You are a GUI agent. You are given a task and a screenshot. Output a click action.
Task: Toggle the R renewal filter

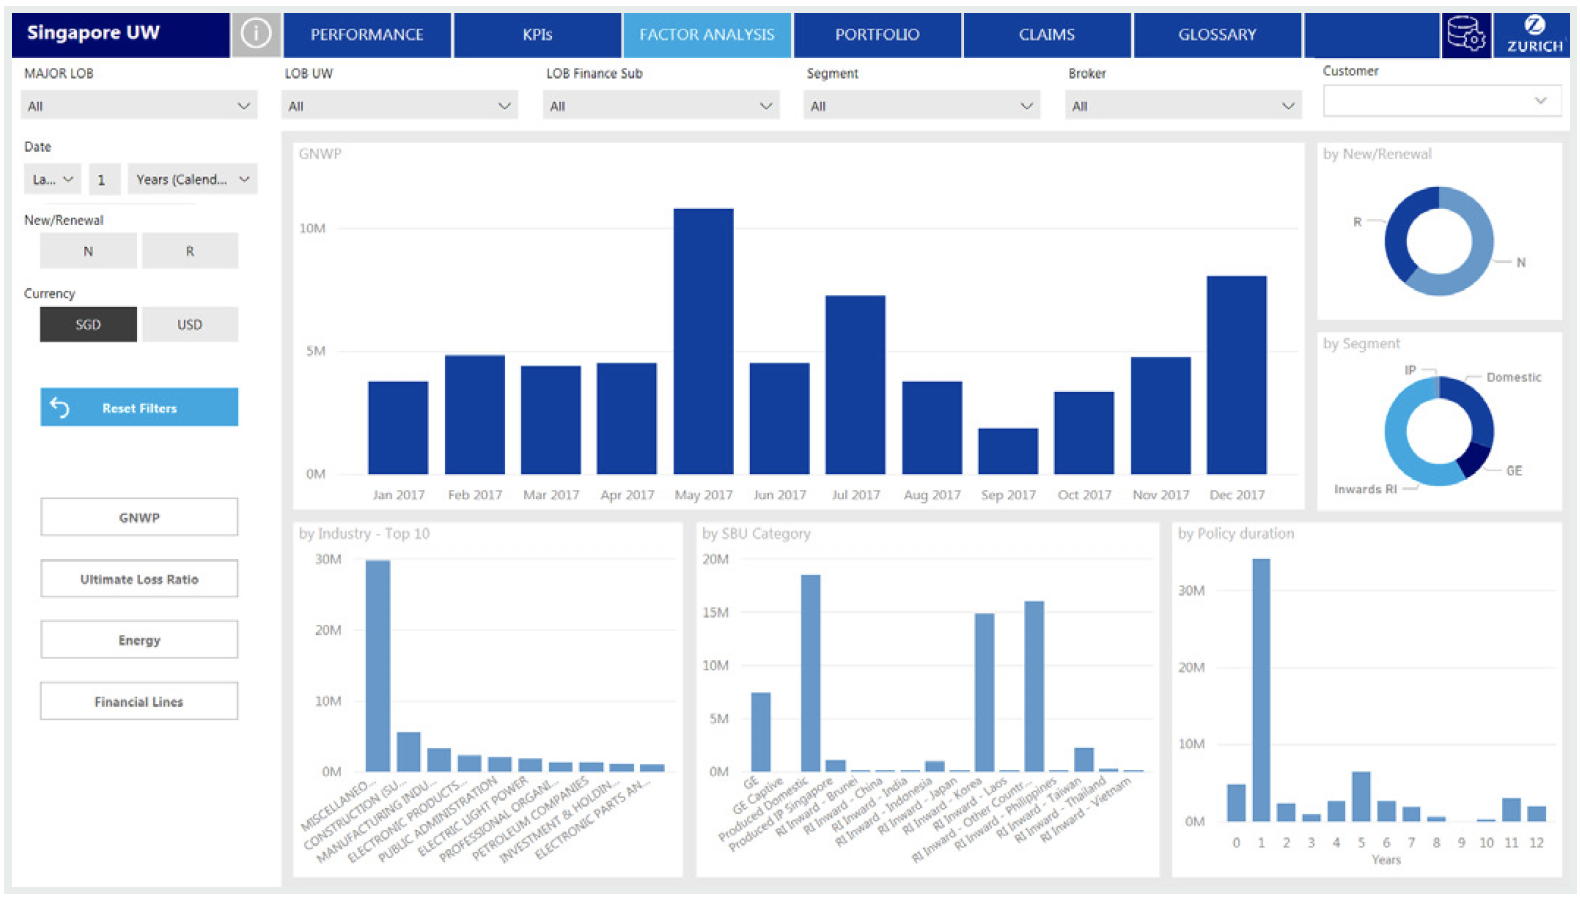(190, 251)
